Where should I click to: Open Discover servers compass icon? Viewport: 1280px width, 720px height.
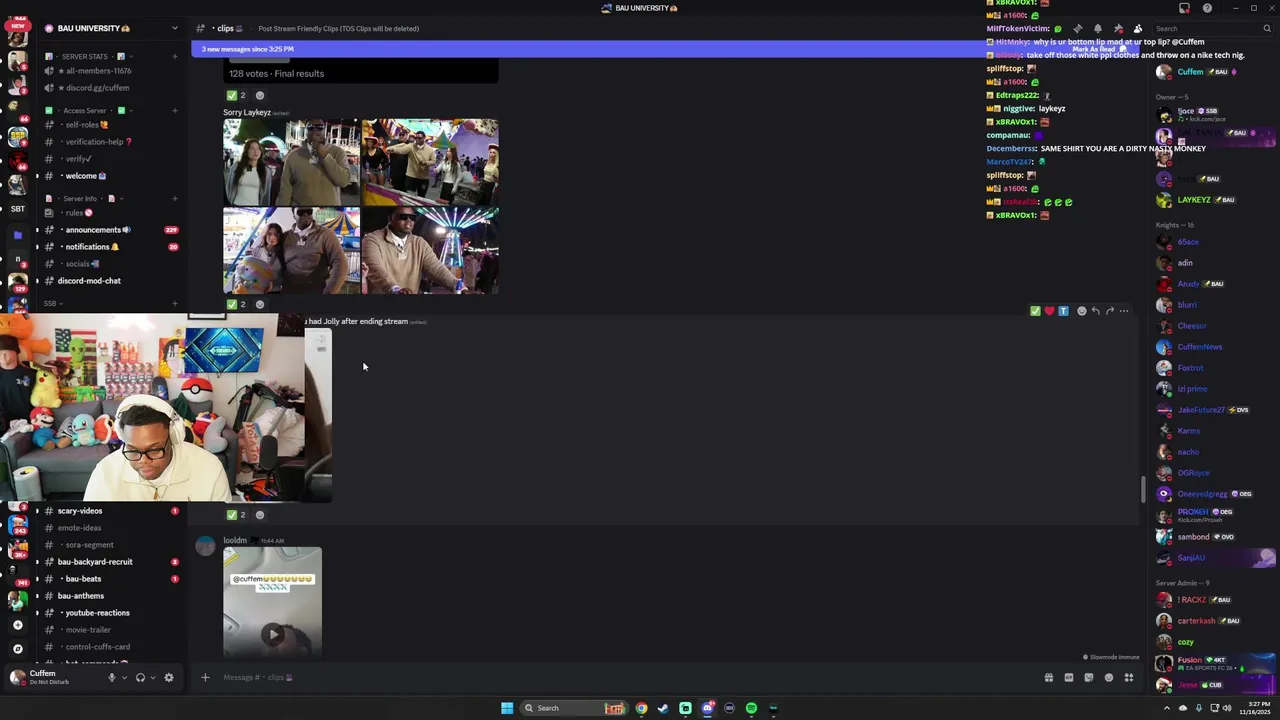pos(17,649)
